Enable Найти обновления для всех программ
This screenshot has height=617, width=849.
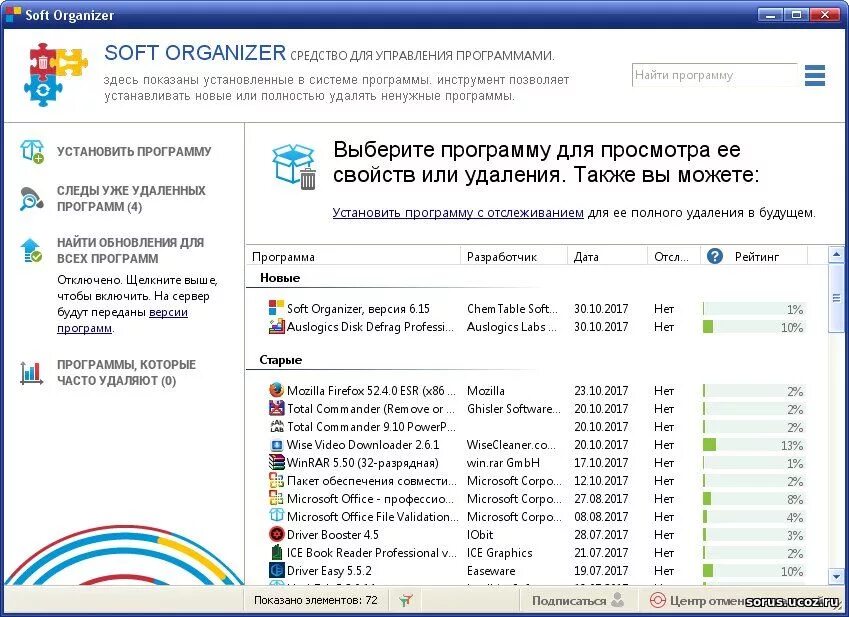tap(130, 251)
